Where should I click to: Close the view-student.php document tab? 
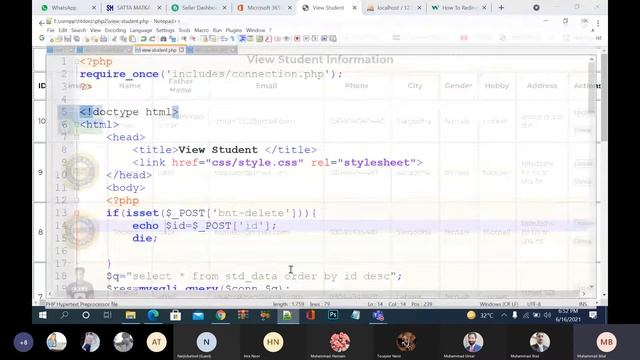pos(182,50)
